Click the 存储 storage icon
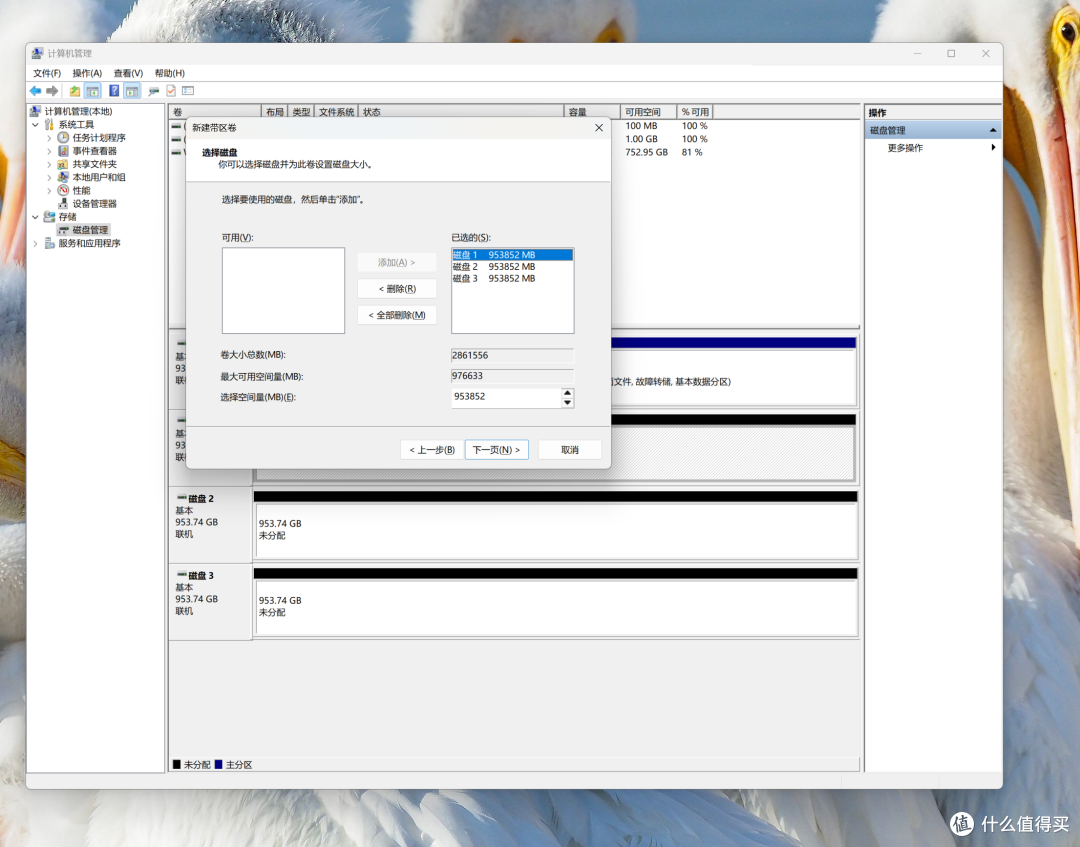This screenshot has width=1080, height=847. point(49,217)
